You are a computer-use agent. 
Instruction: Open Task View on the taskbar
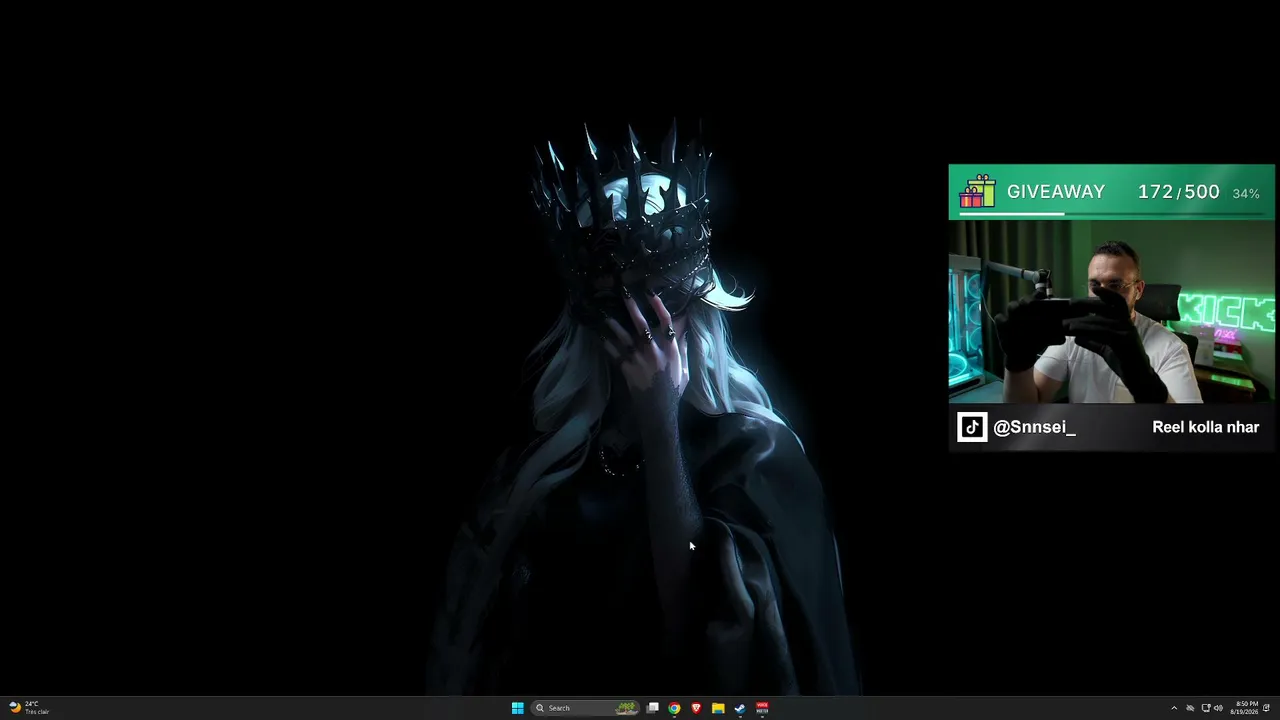pyautogui.click(x=653, y=708)
